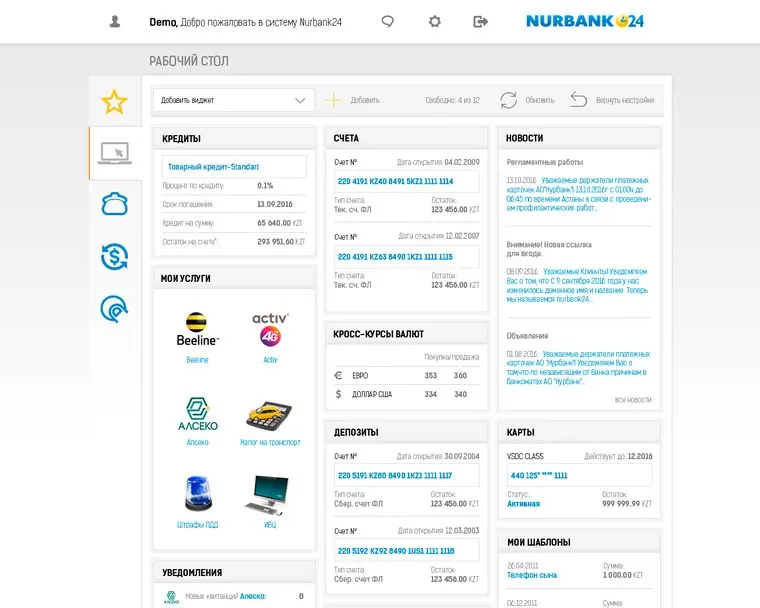The height and width of the screenshot is (608, 760).
Task: Select the Beeline logo
Action: coord(197,329)
